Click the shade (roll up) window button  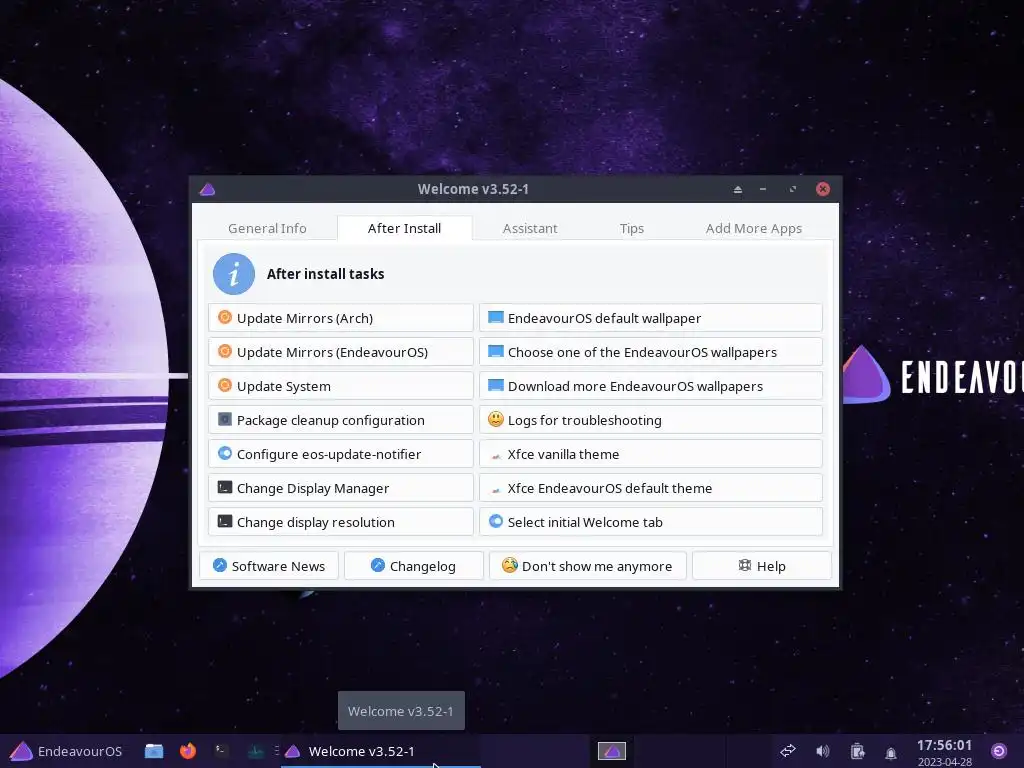pos(737,189)
